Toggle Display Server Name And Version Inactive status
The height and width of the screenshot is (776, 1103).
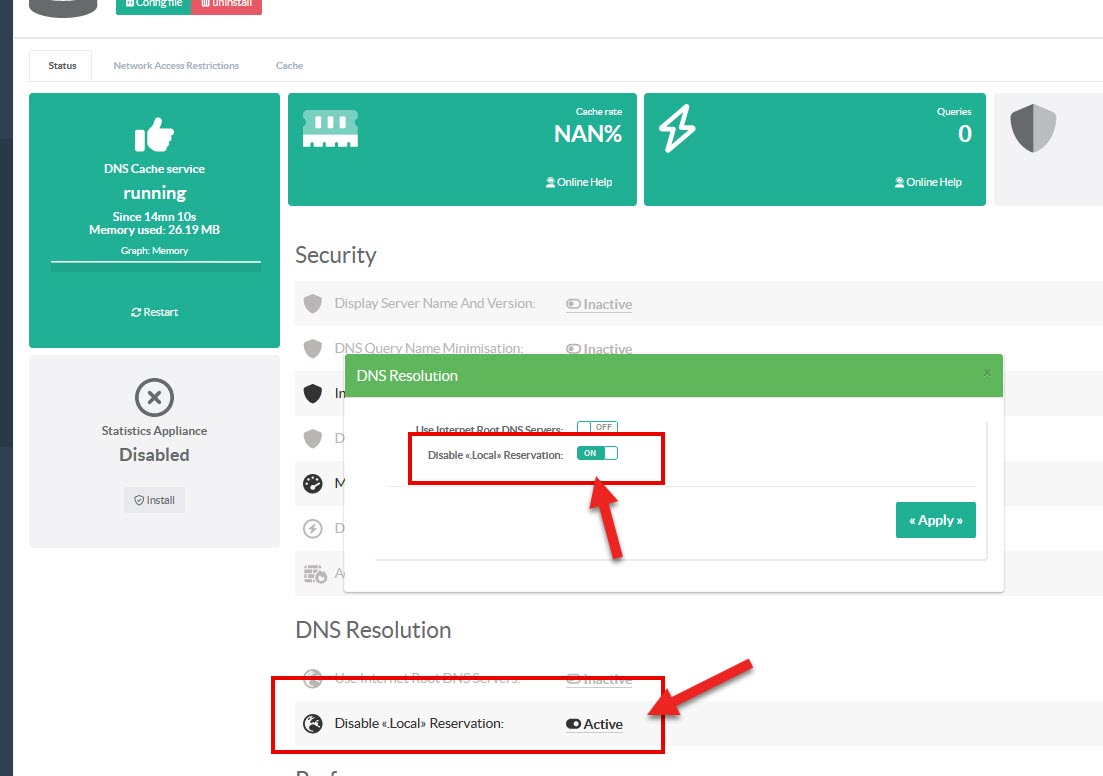(599, 304)
